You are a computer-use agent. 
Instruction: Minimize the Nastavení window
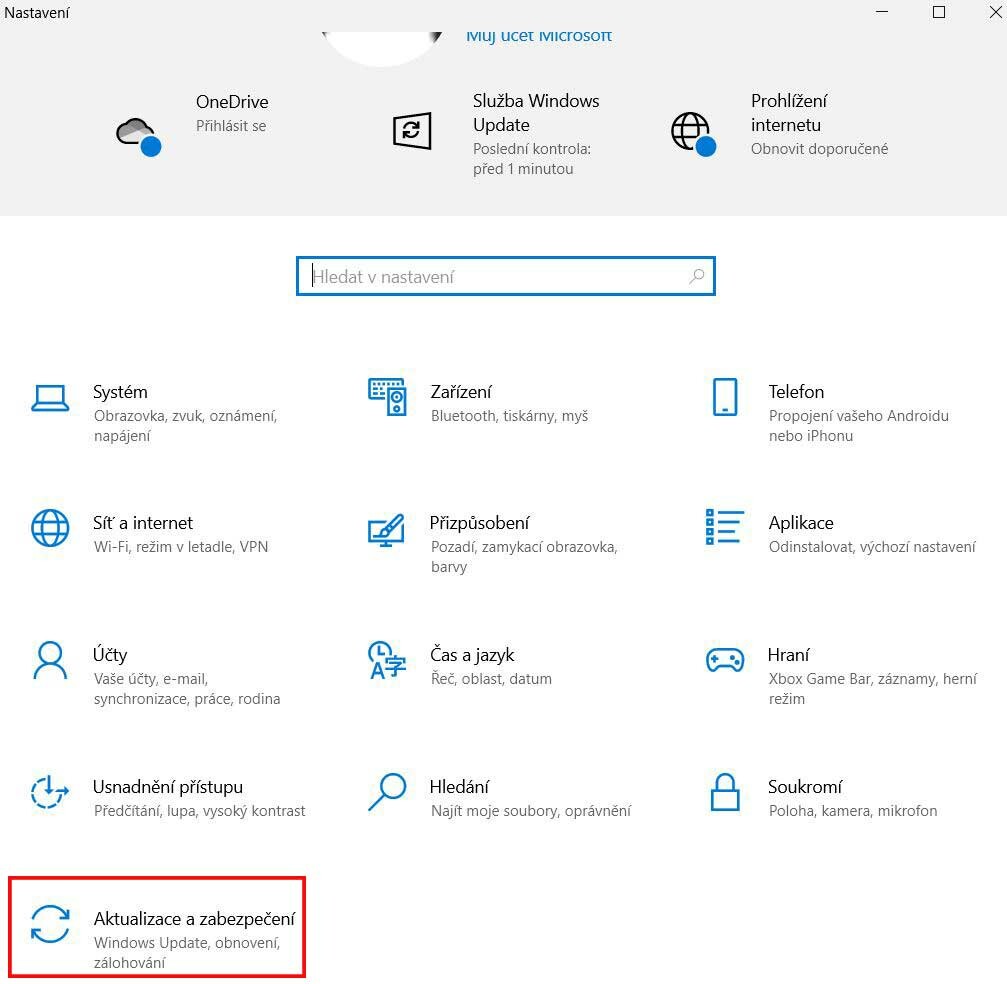[882, 12]
